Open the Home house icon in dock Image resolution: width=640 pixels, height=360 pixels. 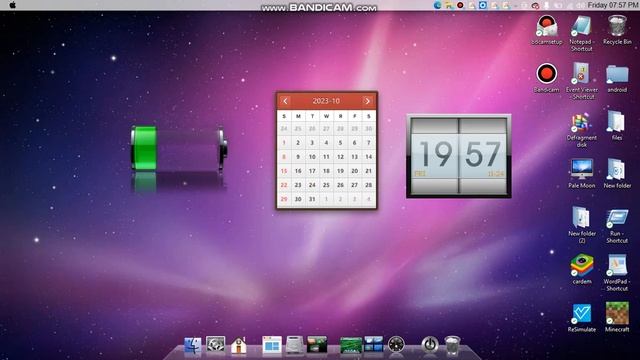click(239, 345)
